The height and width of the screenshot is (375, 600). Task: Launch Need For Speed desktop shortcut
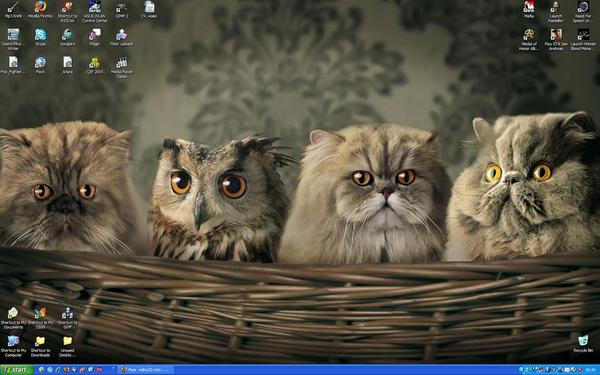pos(583,11)
